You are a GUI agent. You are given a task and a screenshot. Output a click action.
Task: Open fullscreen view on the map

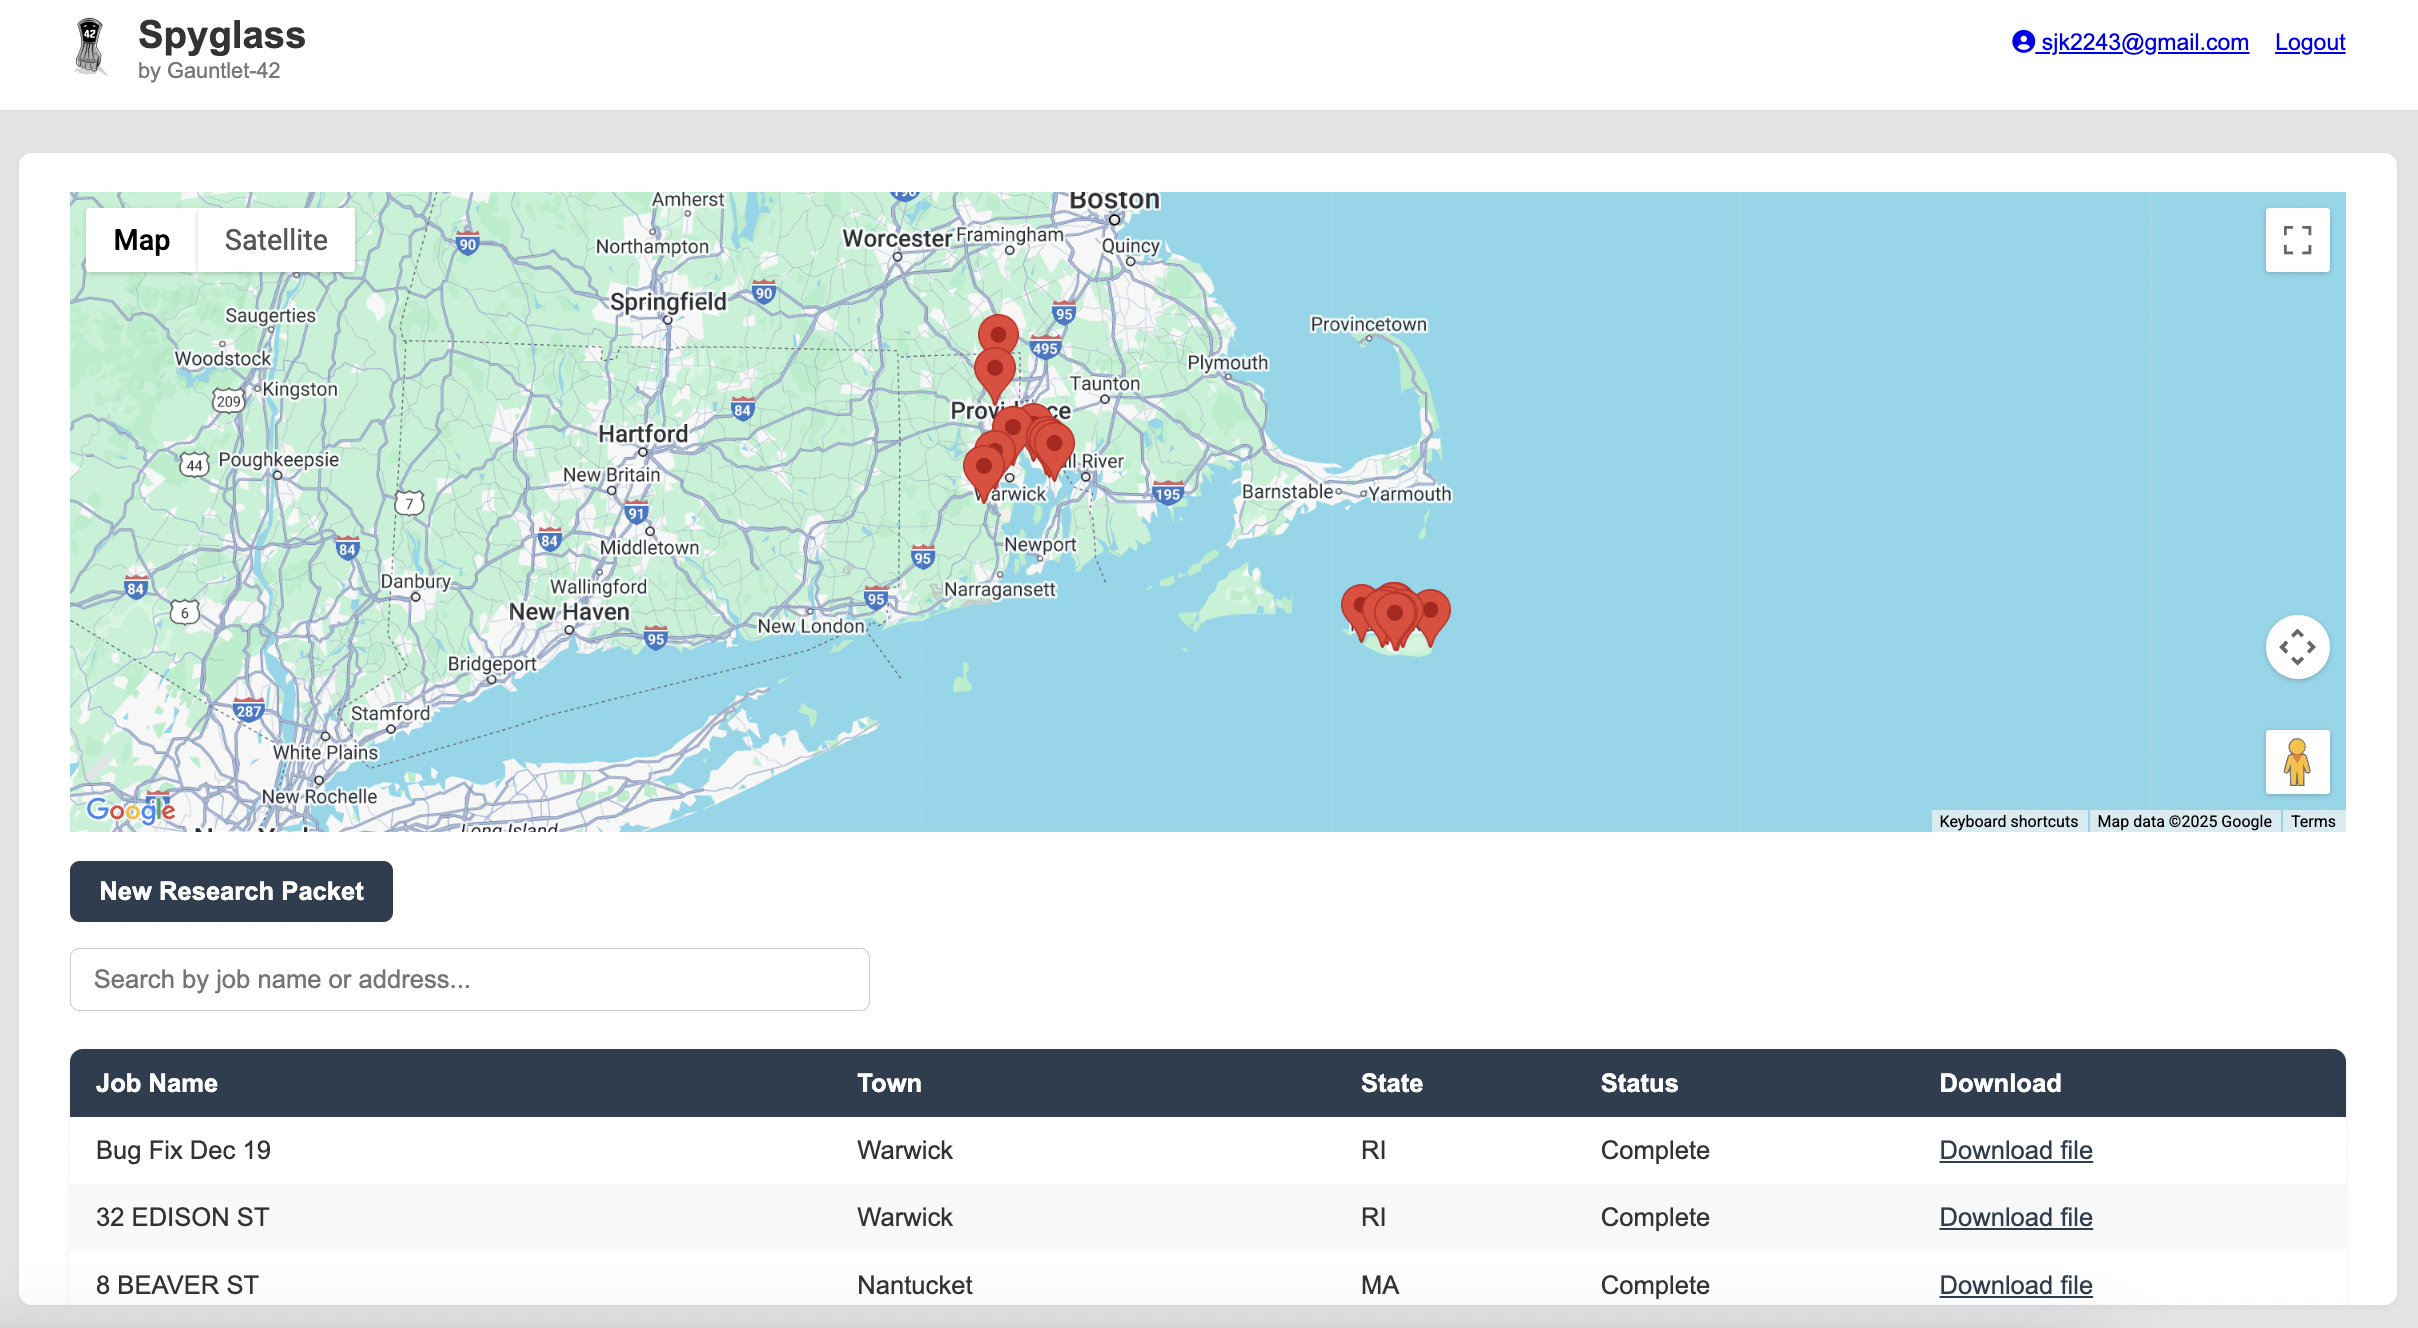[2296, 239]
